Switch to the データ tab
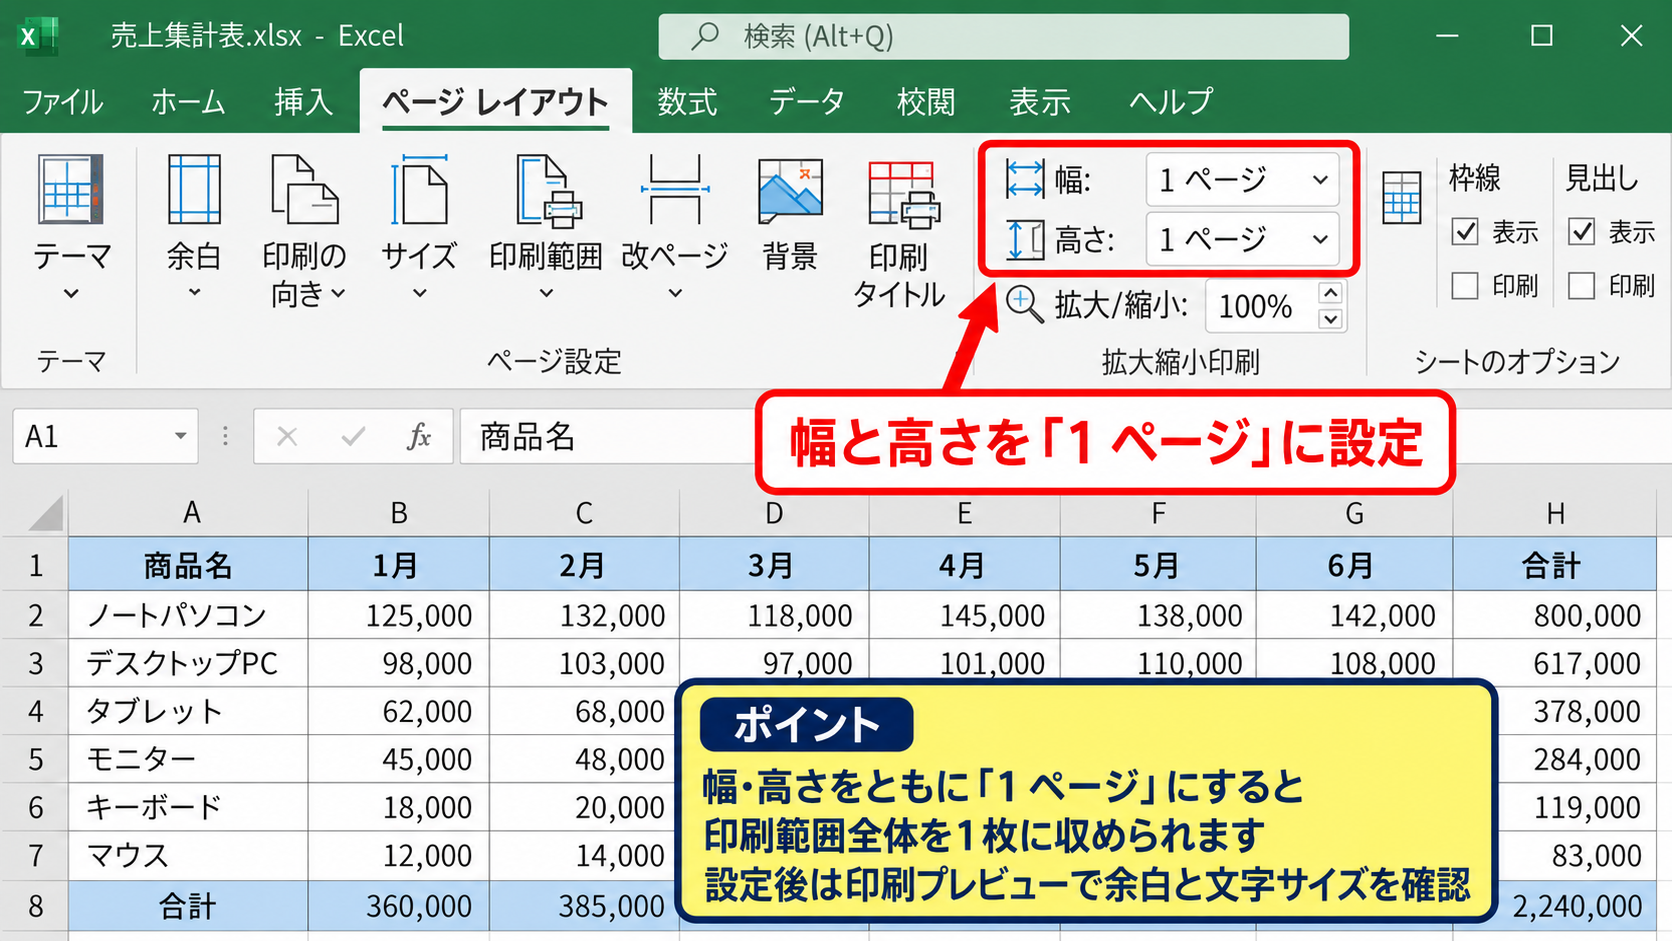The width and height of the screenshot is (1672, 941). tap(807, 102)
